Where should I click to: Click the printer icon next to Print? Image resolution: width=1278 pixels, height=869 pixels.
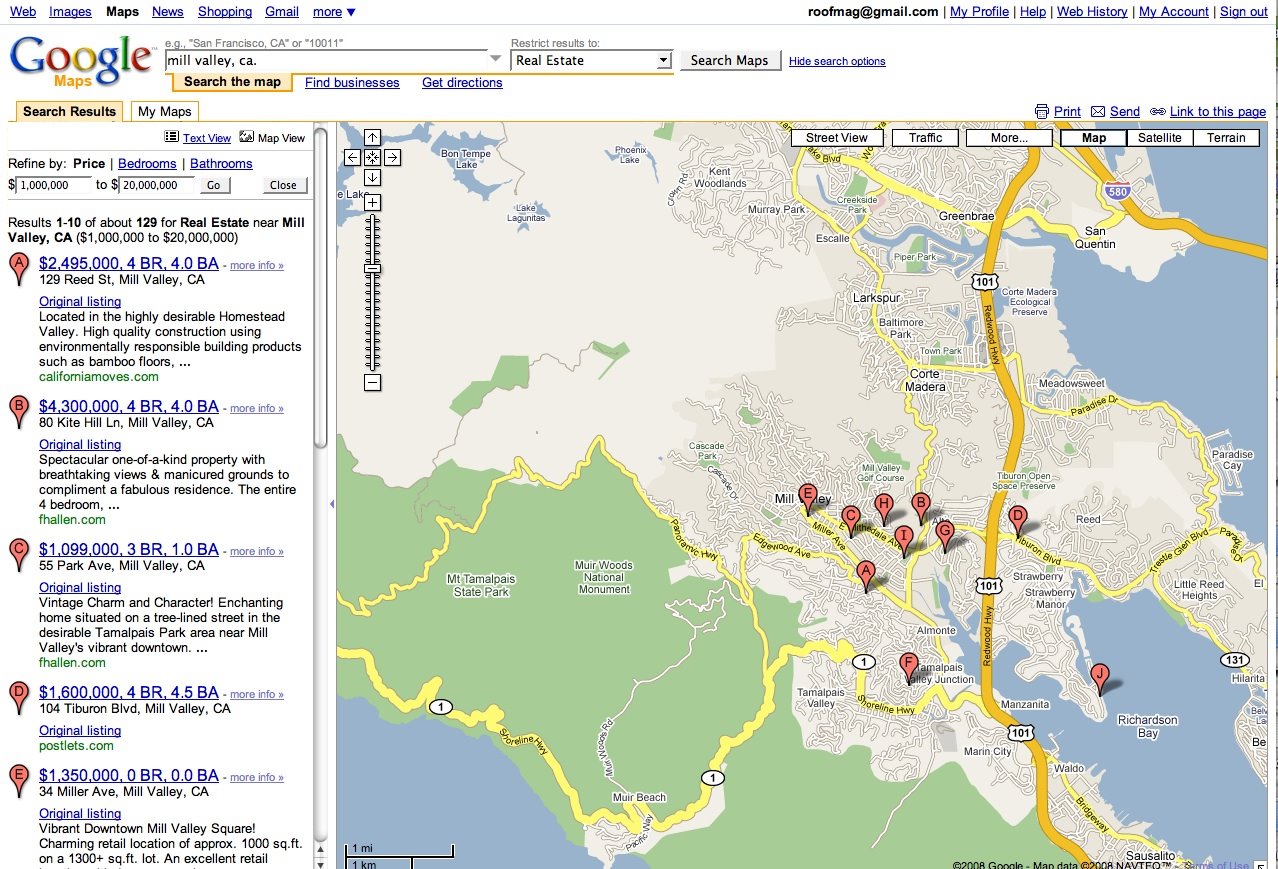click(x=1042, y=112)
